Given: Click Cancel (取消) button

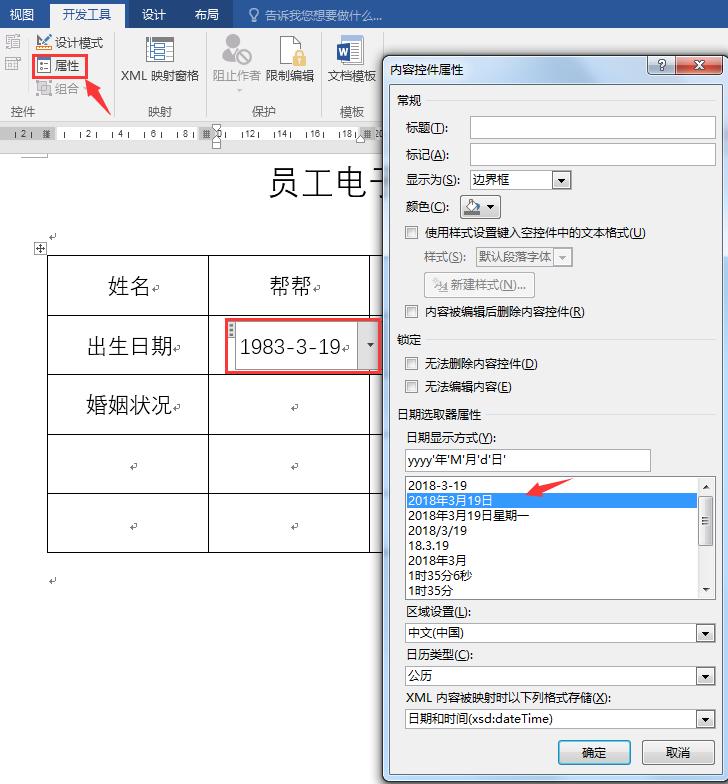Looking at the screenshot, I should click(x=678, y=752).
